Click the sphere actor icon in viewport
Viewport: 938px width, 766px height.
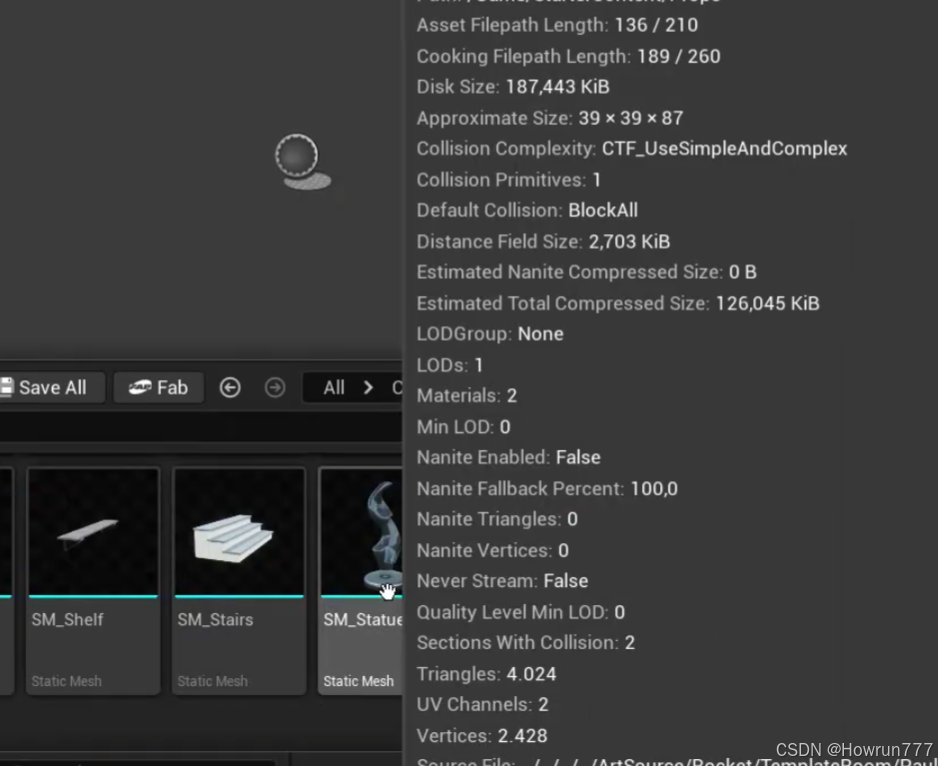tap(302, 160)
